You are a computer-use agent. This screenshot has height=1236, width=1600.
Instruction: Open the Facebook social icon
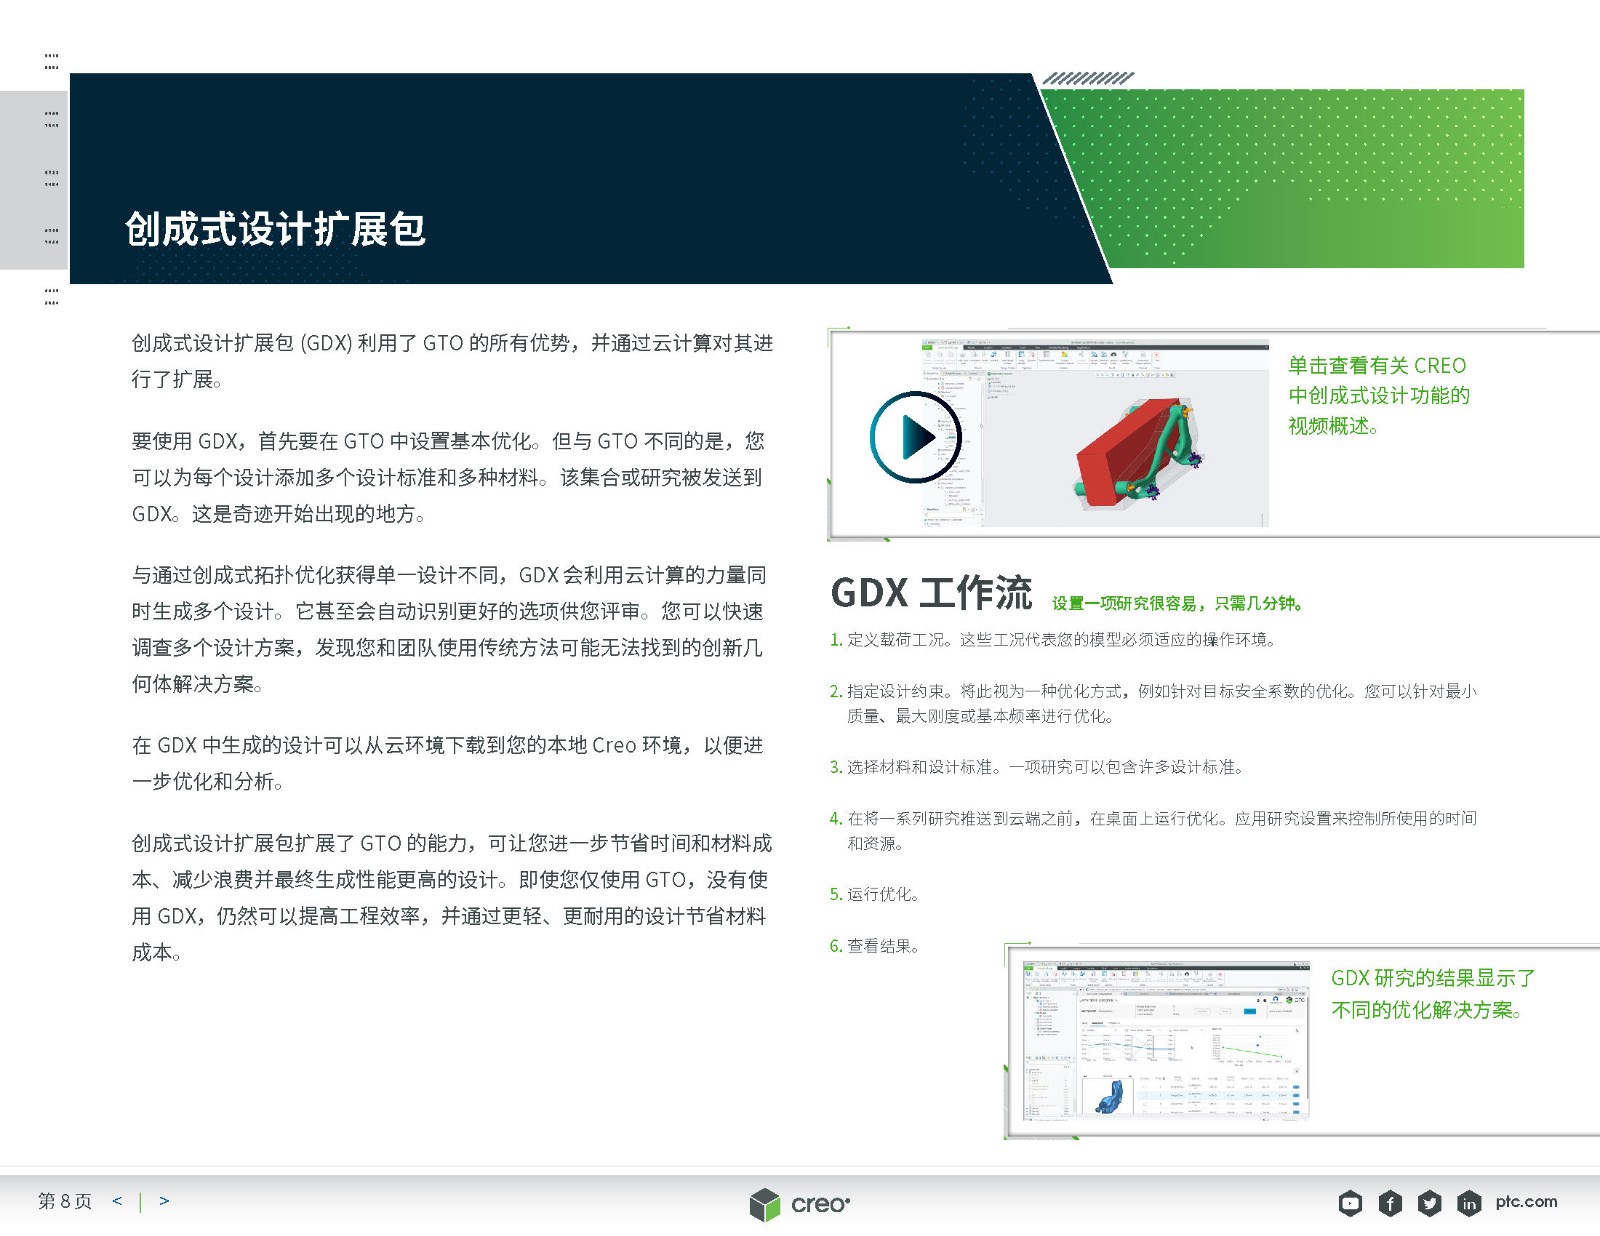coord(1390,1203)
